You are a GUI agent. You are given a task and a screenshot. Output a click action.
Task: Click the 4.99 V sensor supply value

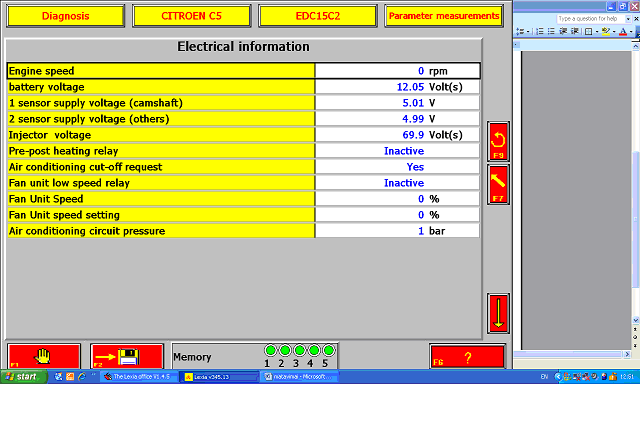(x=419, y=119)
